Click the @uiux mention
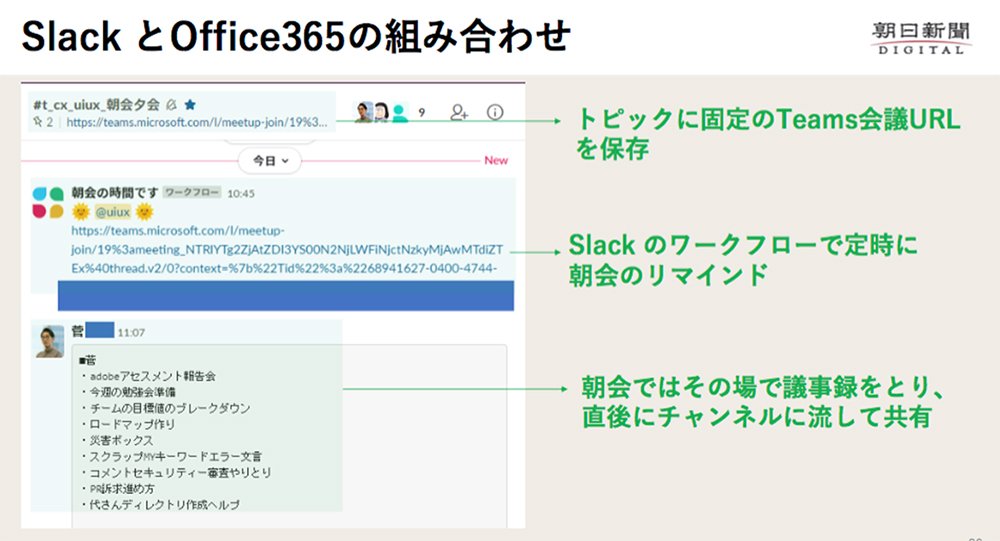The width and height of the screenshot is (1000, 541). [113, 212]
